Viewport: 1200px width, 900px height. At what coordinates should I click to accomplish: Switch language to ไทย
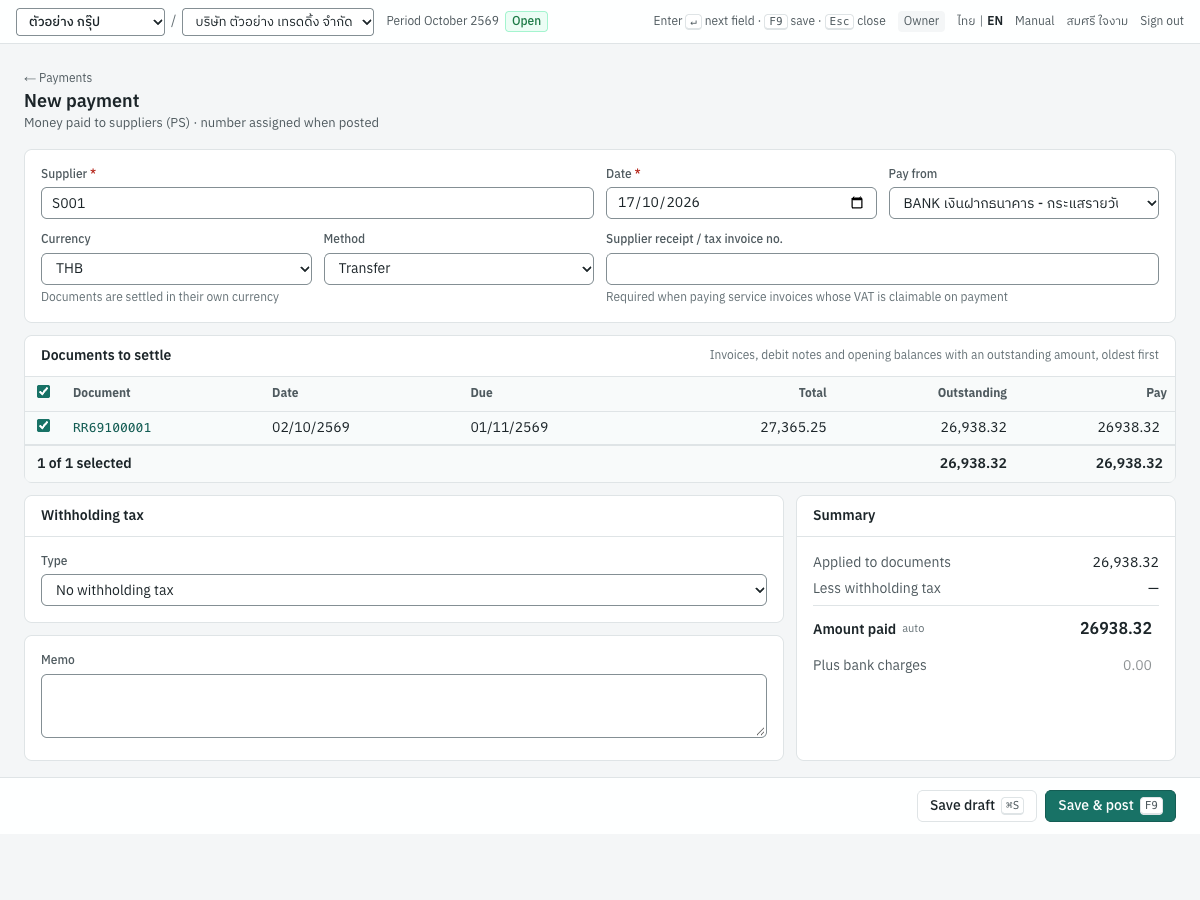pyautogui.click(x=966, y=21)
